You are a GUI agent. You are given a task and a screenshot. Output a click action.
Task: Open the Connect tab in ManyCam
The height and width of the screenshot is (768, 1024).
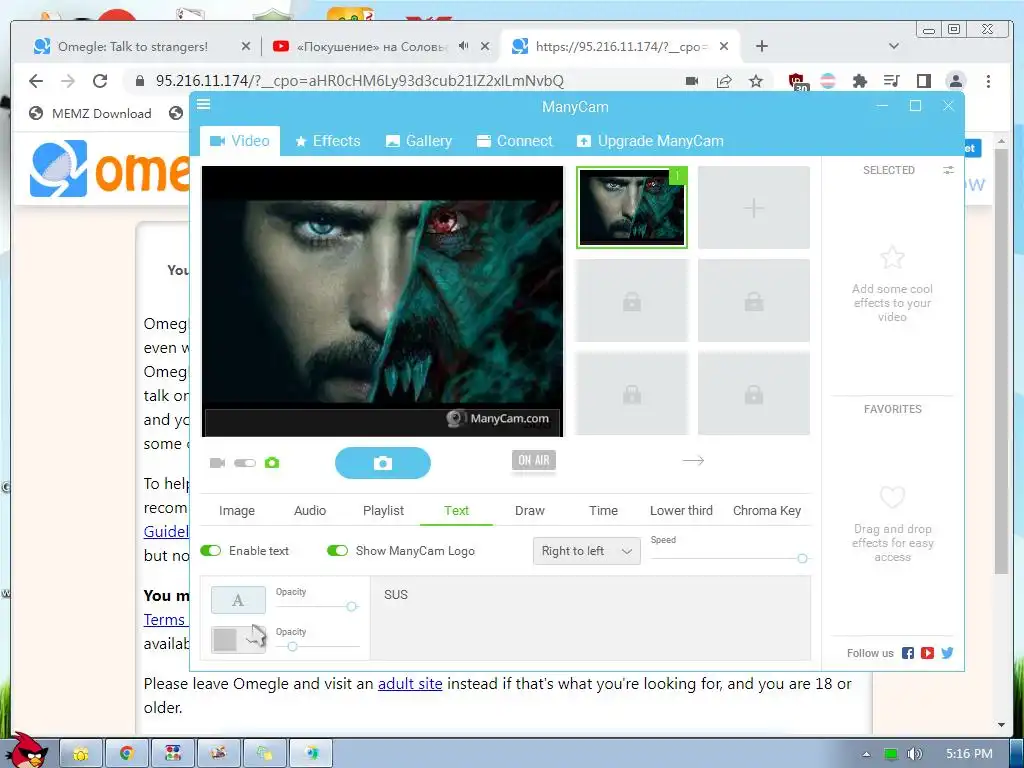click(x=515, y=141)
